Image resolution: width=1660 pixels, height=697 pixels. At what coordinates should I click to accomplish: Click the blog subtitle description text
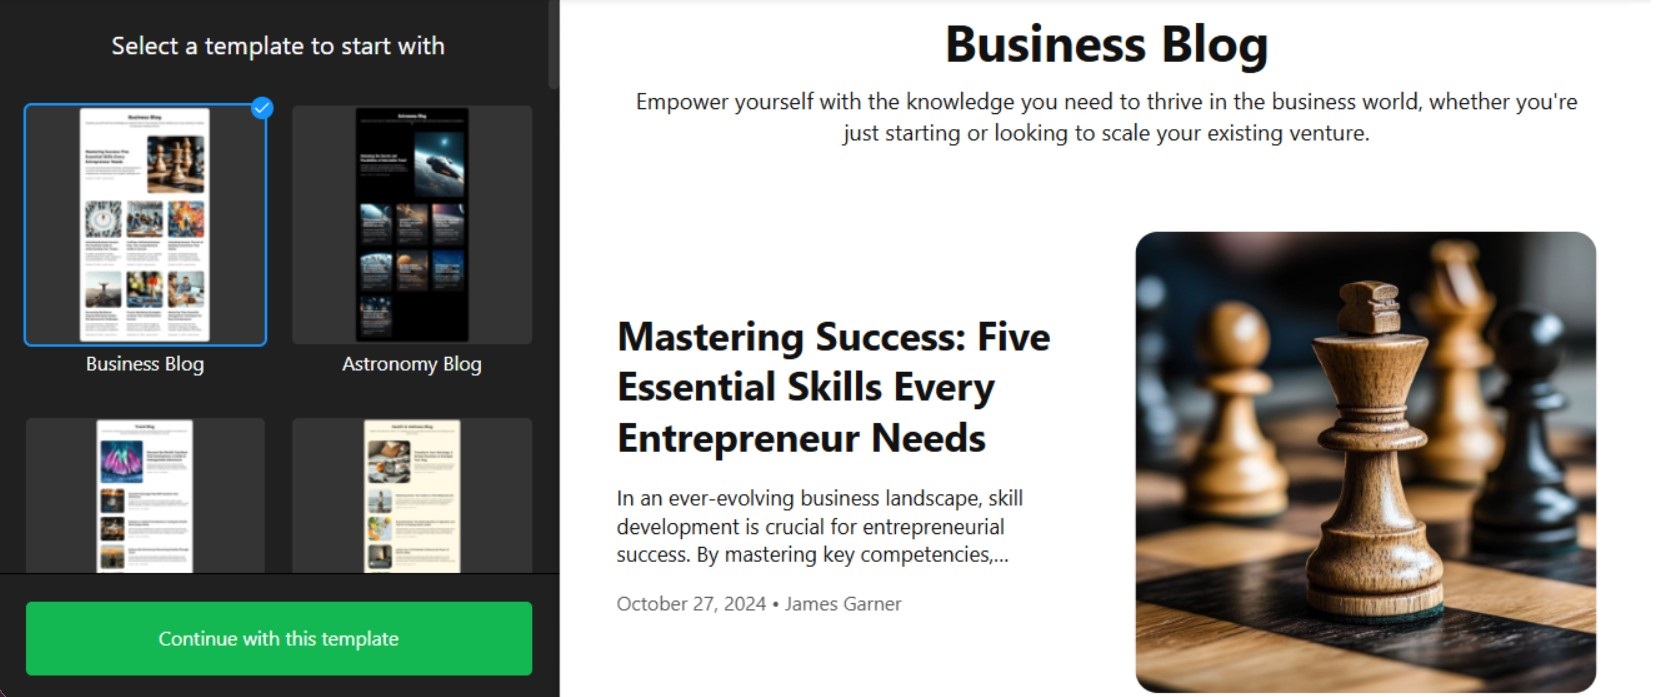click(1106, 115)
